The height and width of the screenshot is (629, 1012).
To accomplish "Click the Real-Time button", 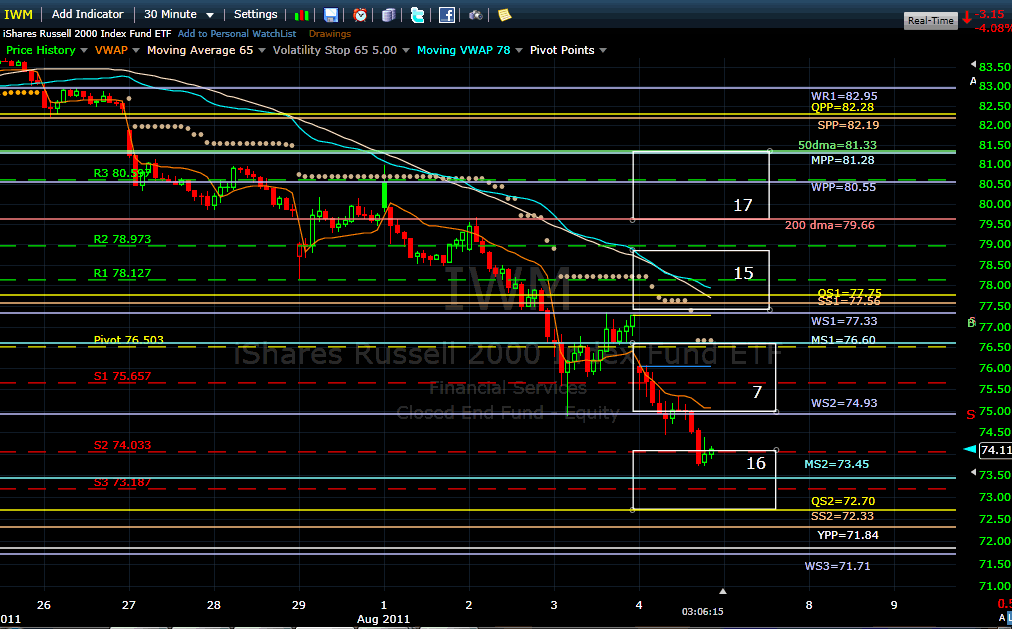I will coord(930,21).
